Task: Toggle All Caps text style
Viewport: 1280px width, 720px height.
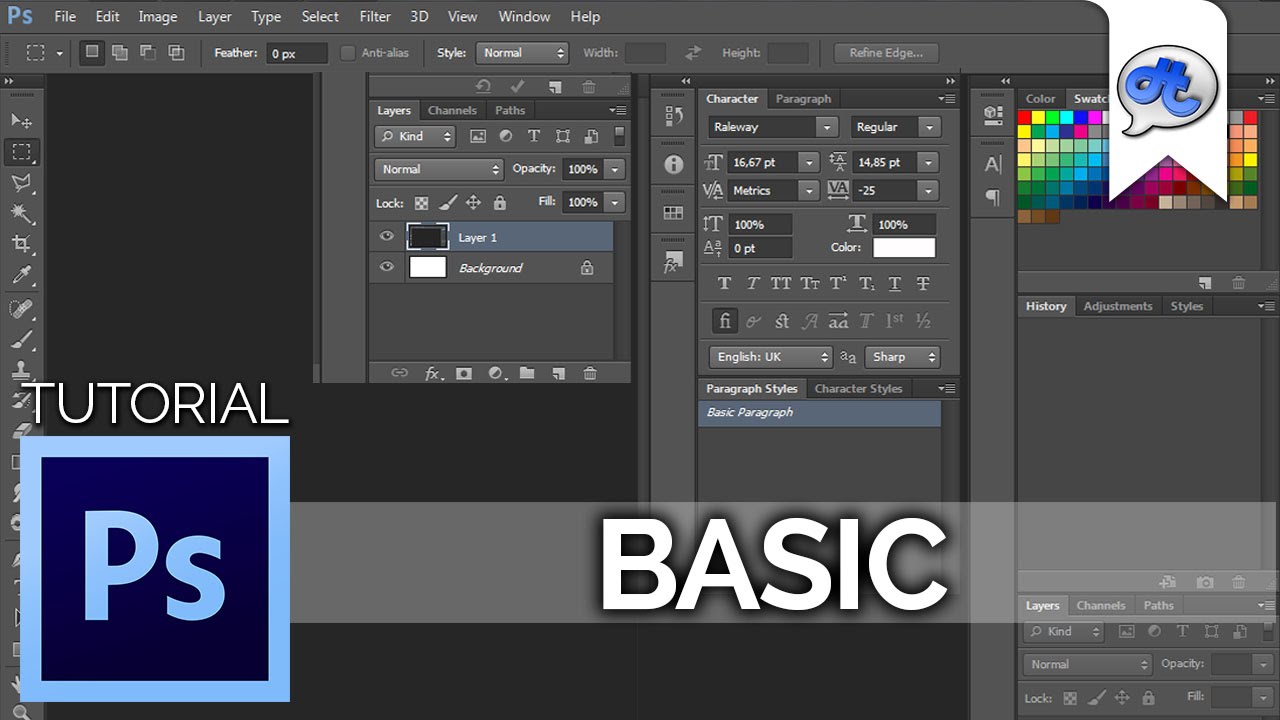Action: coord(781,284)
